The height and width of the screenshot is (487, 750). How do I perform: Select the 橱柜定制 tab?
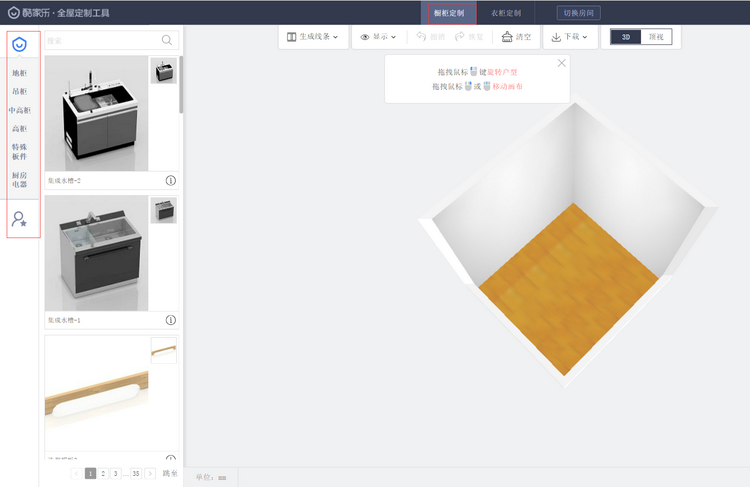pyautogui.click(x=449, y=13)
